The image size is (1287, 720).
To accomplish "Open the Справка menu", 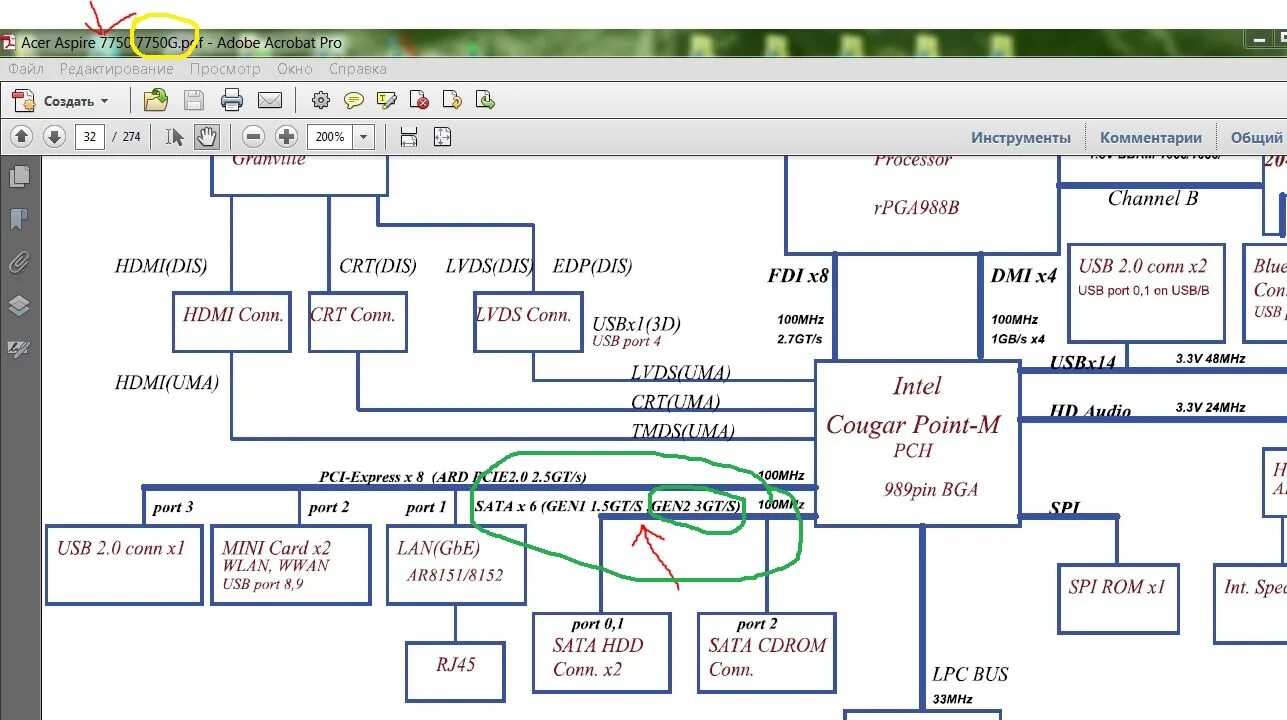I will (x=357, y=69).
